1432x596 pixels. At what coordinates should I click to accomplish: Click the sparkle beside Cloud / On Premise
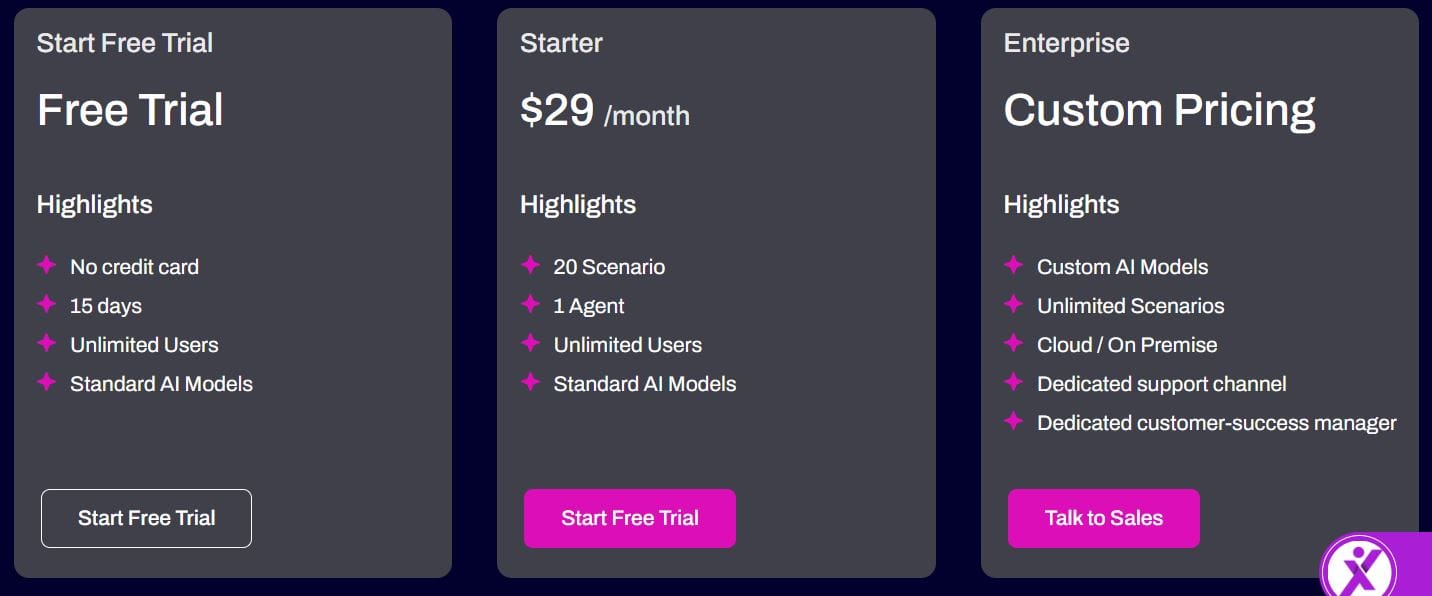click(1013, 344)
